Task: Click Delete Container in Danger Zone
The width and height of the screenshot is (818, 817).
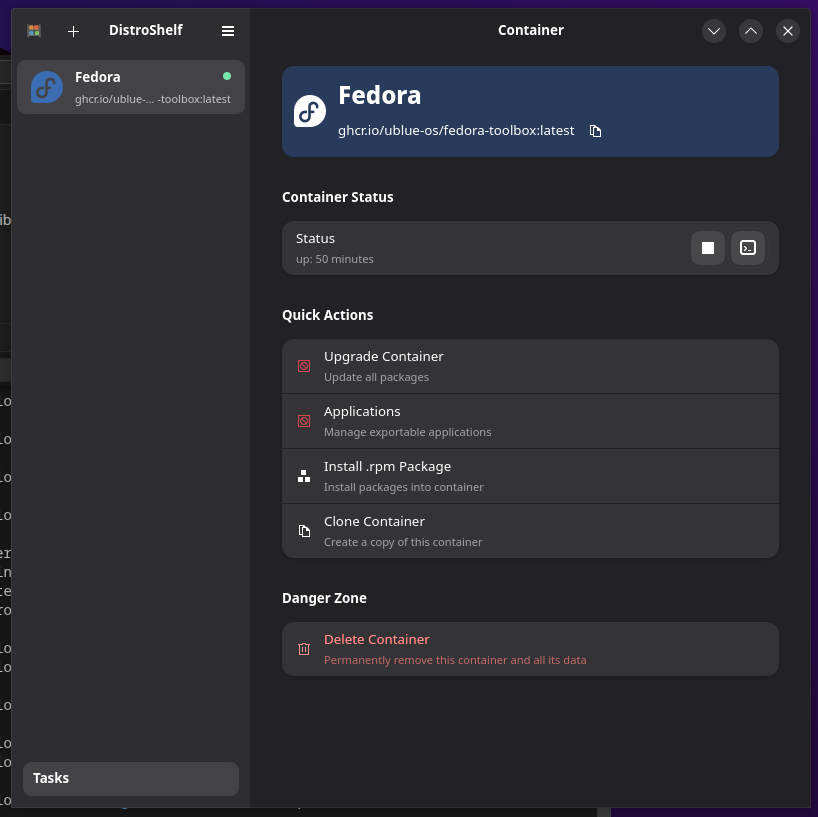Action: [530, 649]
